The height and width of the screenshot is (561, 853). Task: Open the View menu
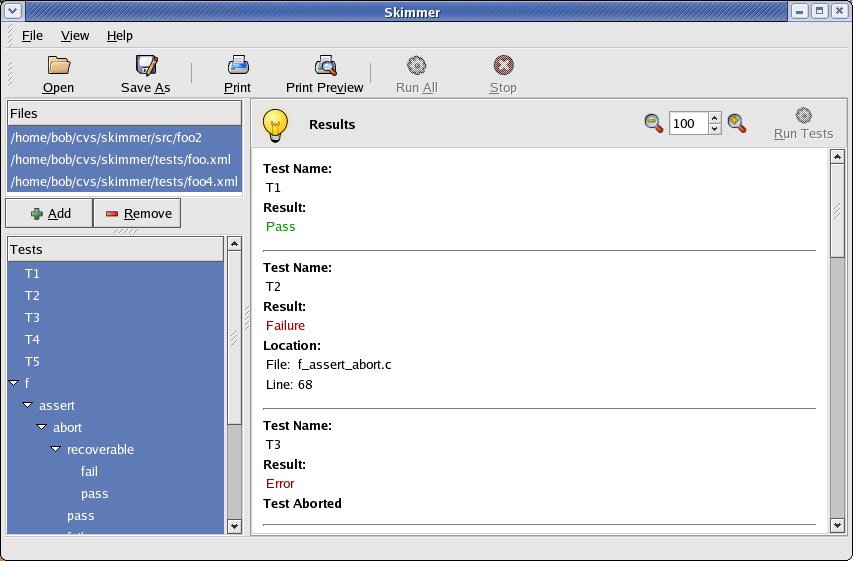75,36
